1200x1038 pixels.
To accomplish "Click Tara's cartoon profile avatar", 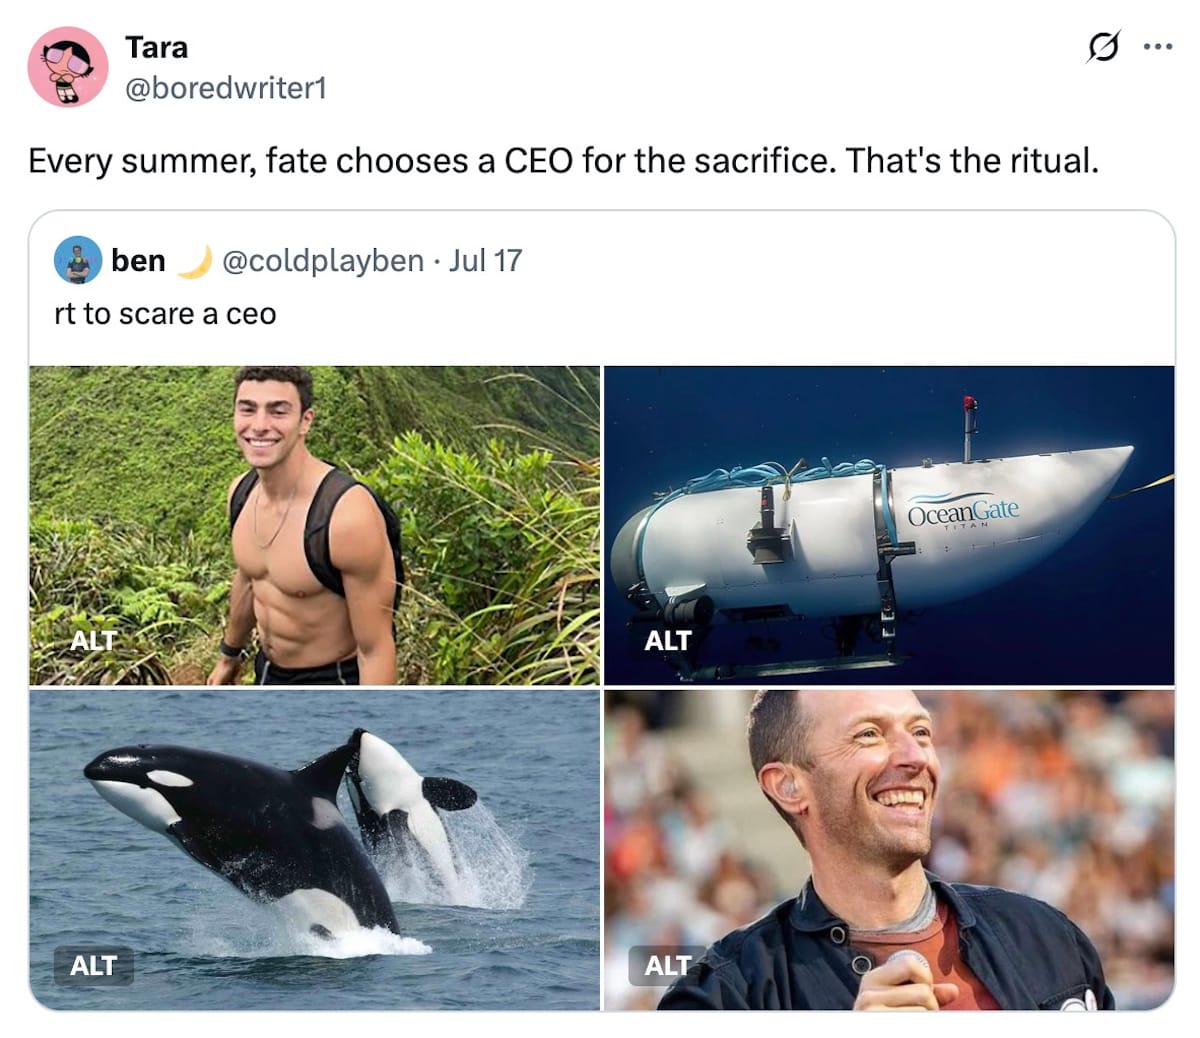I will [67, 67].
